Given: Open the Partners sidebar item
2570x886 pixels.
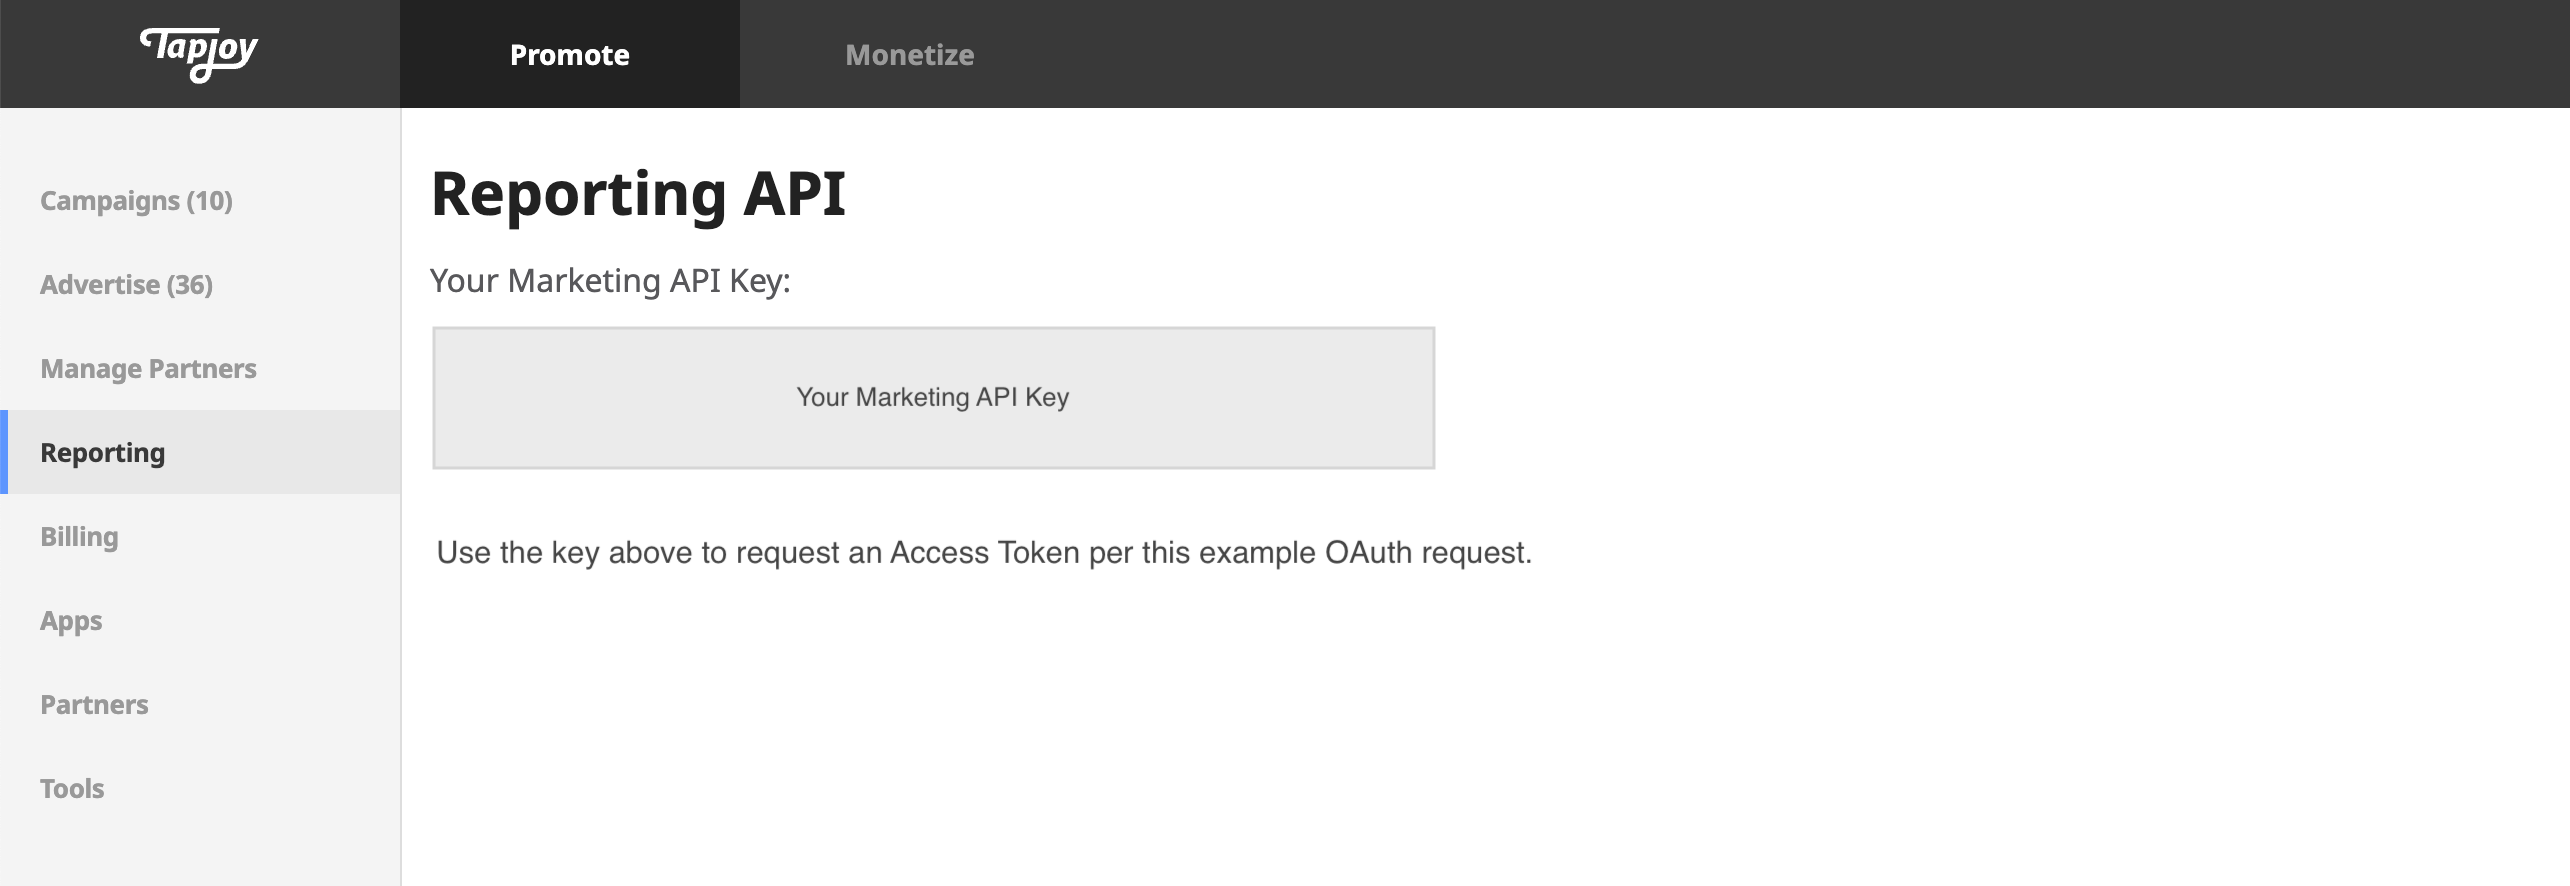Looking at the screenshot, I should click(x=94, y=705).
